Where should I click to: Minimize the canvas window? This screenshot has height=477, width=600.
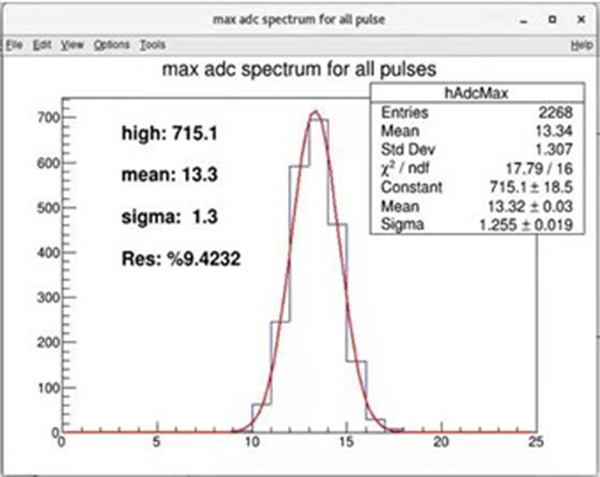(521, 19)
